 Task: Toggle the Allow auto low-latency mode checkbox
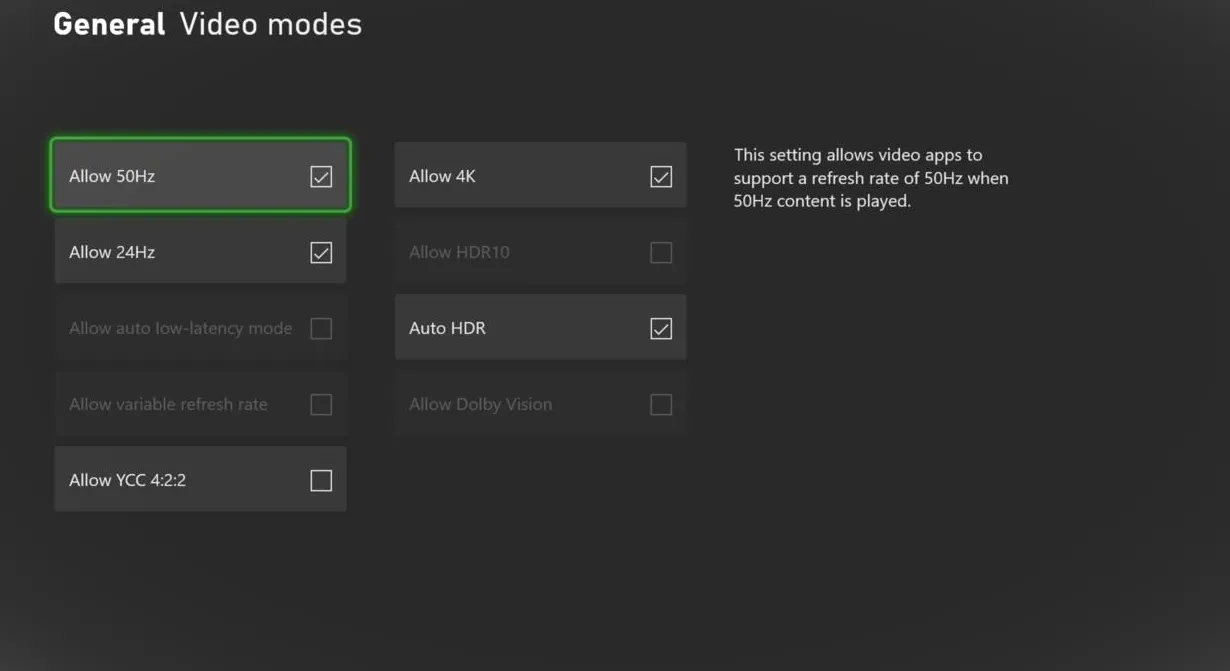[x=321, y=329]
